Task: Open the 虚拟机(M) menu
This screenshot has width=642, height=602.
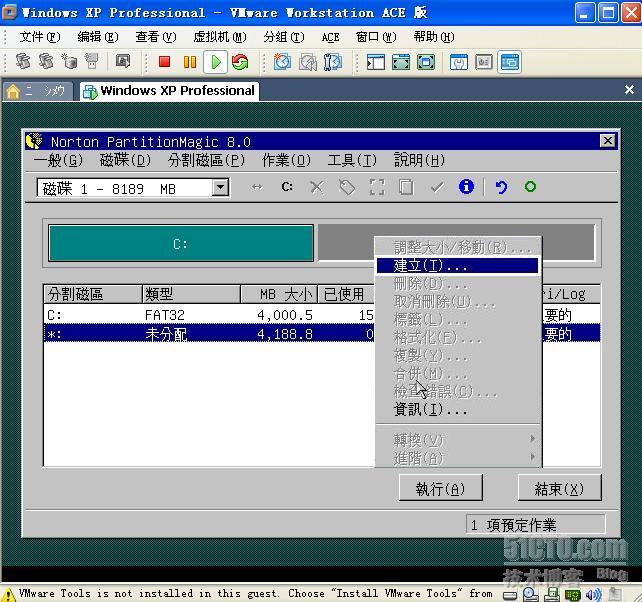Action: [220, 37]
